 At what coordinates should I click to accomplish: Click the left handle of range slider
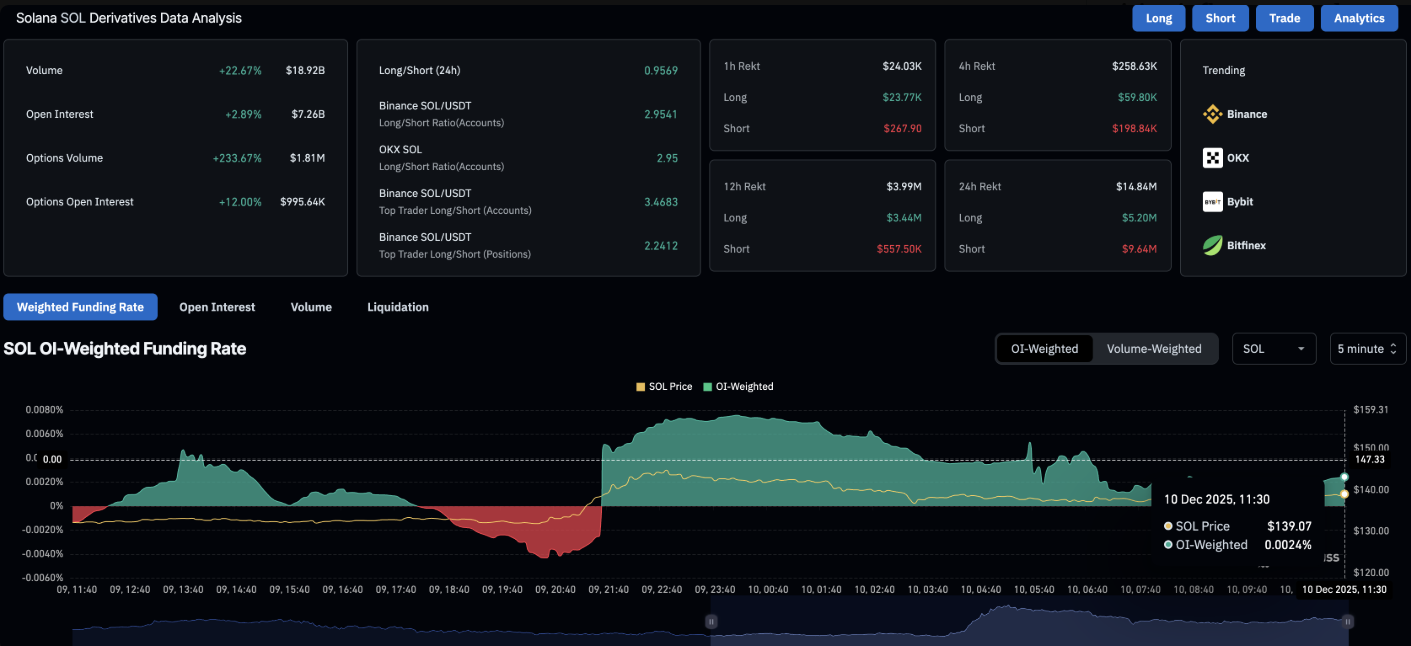711,621
